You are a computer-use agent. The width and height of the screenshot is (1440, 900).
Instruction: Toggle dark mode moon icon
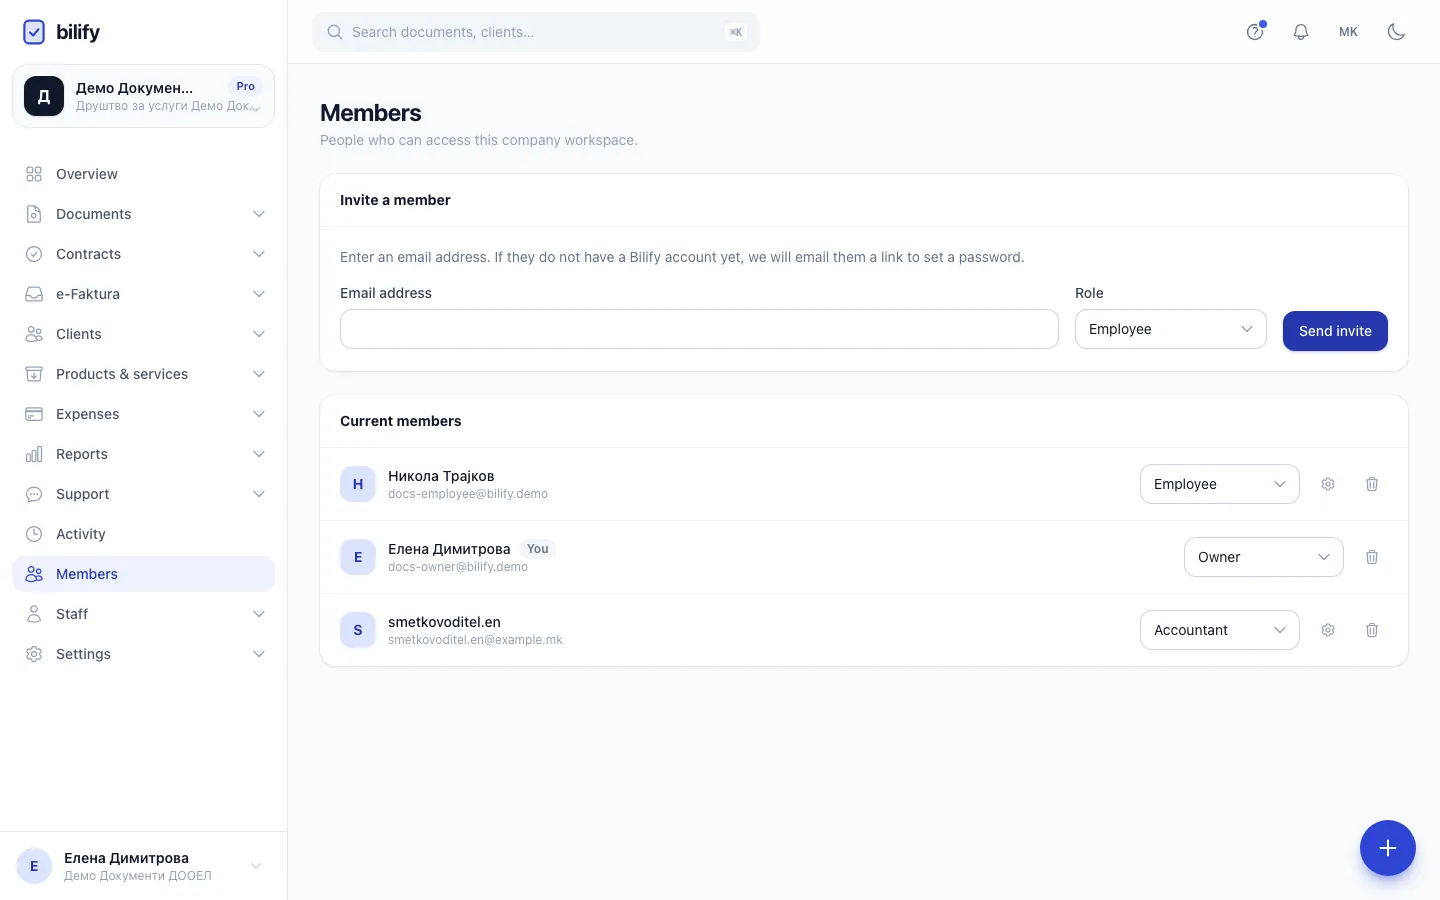coord(1397,32)
